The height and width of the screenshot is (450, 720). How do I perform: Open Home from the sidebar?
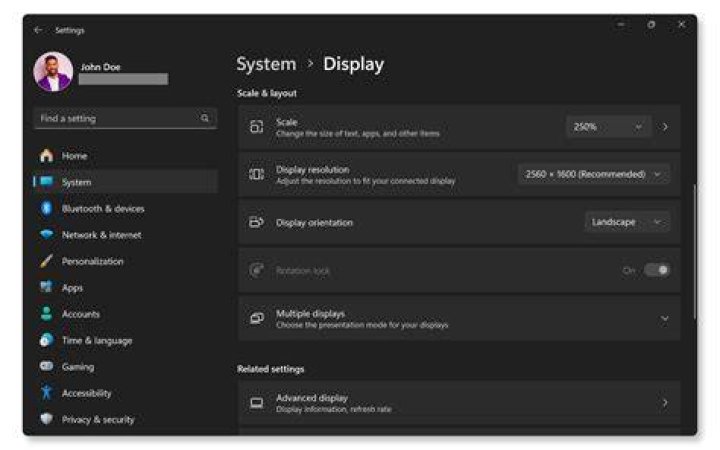click(125, 156)
